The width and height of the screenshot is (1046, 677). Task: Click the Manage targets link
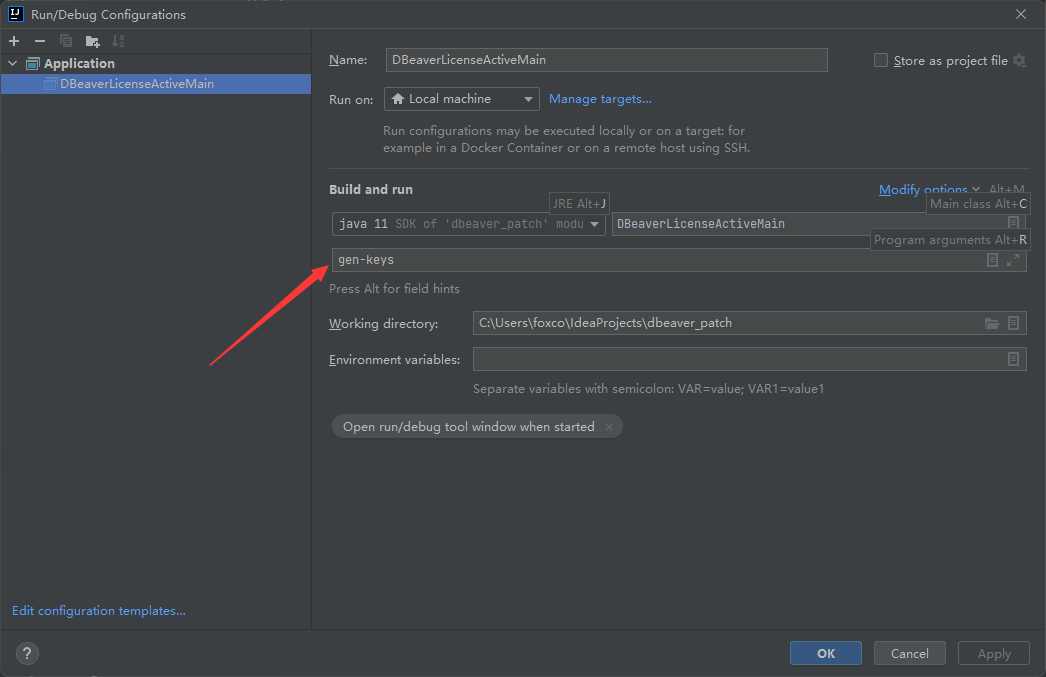click(600, 99)
